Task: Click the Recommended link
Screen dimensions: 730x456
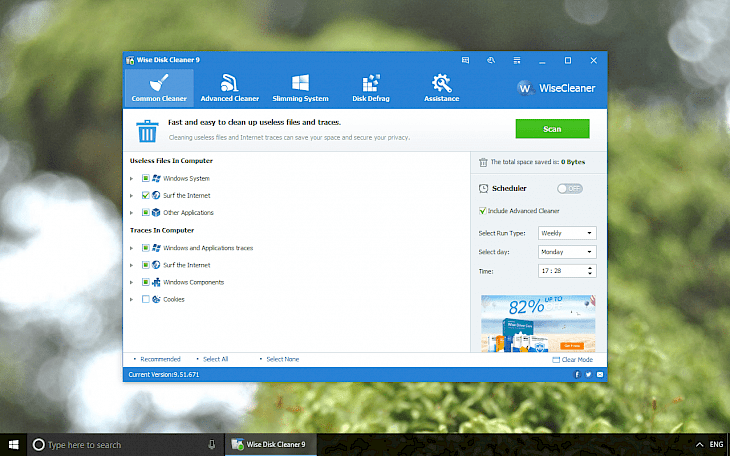Action: (x=160, y=359)
